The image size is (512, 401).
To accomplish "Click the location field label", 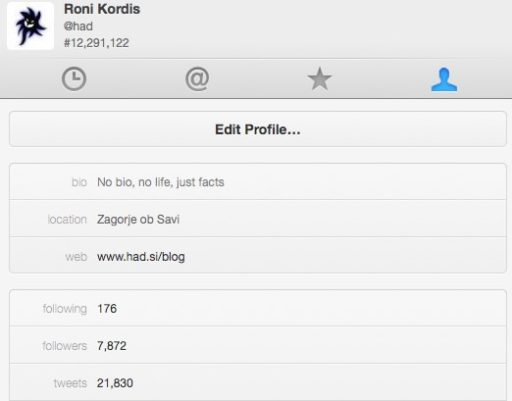I will pos(67,219).
